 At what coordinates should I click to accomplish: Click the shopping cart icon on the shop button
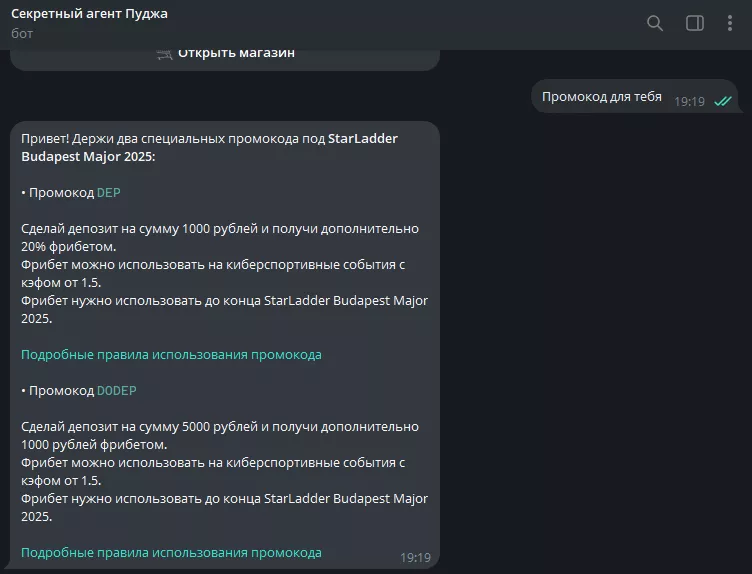(x=165, y=53)
